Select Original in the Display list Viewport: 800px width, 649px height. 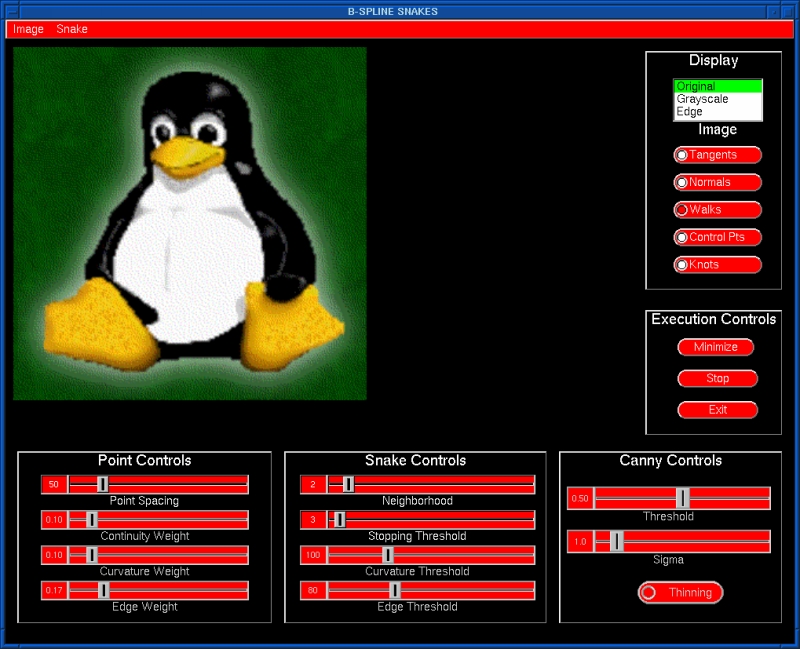tap(717, 87)
